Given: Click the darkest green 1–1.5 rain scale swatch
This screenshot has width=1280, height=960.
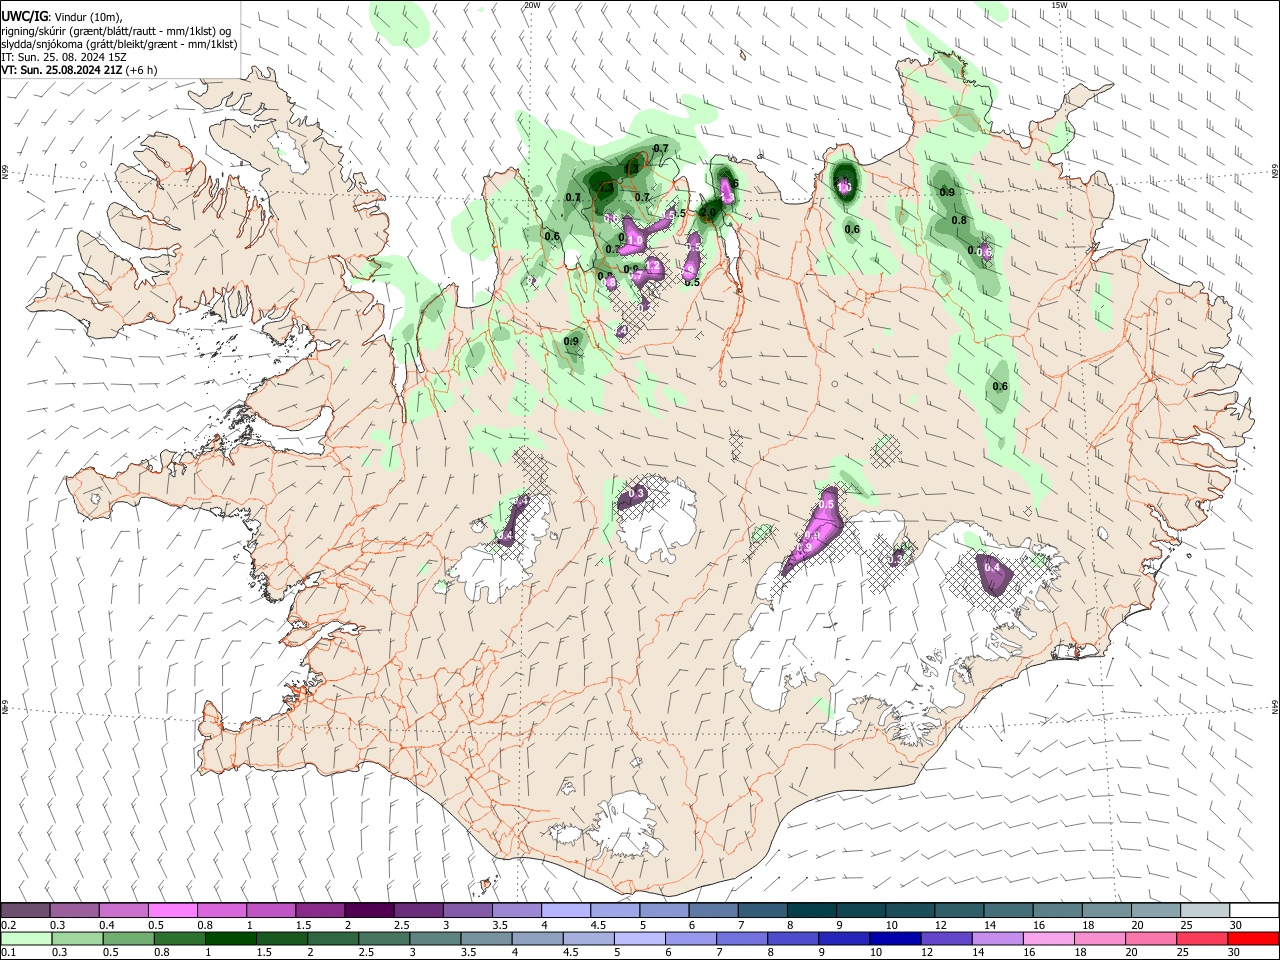Looking at the screenshot, I should click(x=231, y=938).
